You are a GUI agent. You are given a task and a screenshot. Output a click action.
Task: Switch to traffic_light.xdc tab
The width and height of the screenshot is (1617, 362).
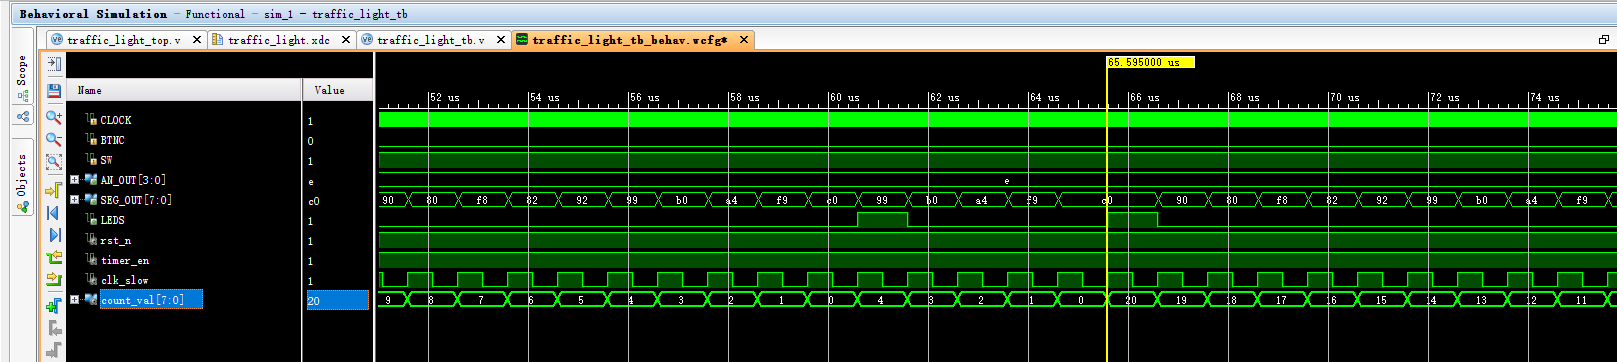pyautogui.click(x=279, y=40)
